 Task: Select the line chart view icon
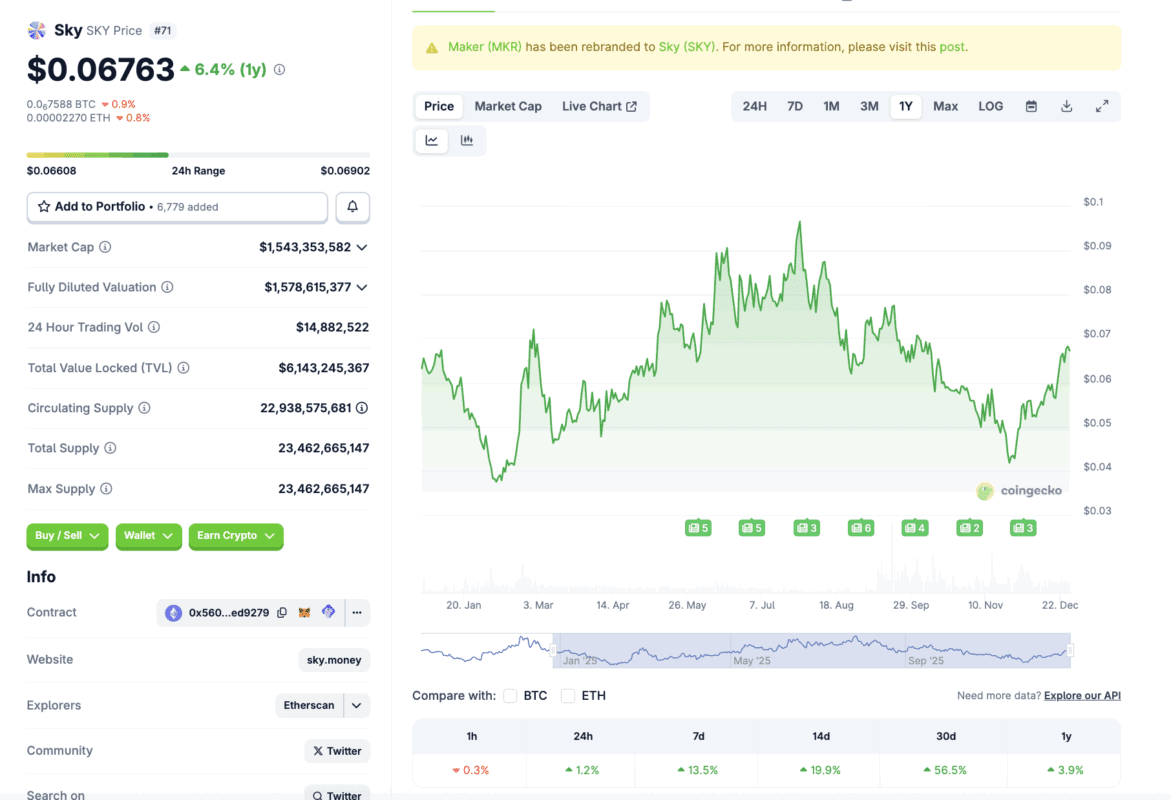click(x=432, y=141)
